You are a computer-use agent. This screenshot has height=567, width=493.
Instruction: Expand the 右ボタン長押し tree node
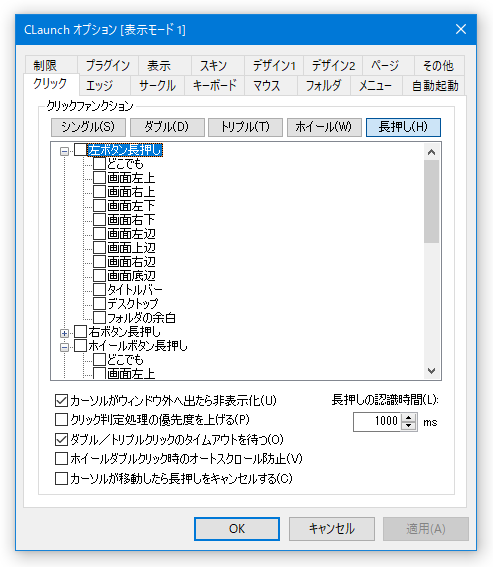pyautogui.click(x=64, y=333)
